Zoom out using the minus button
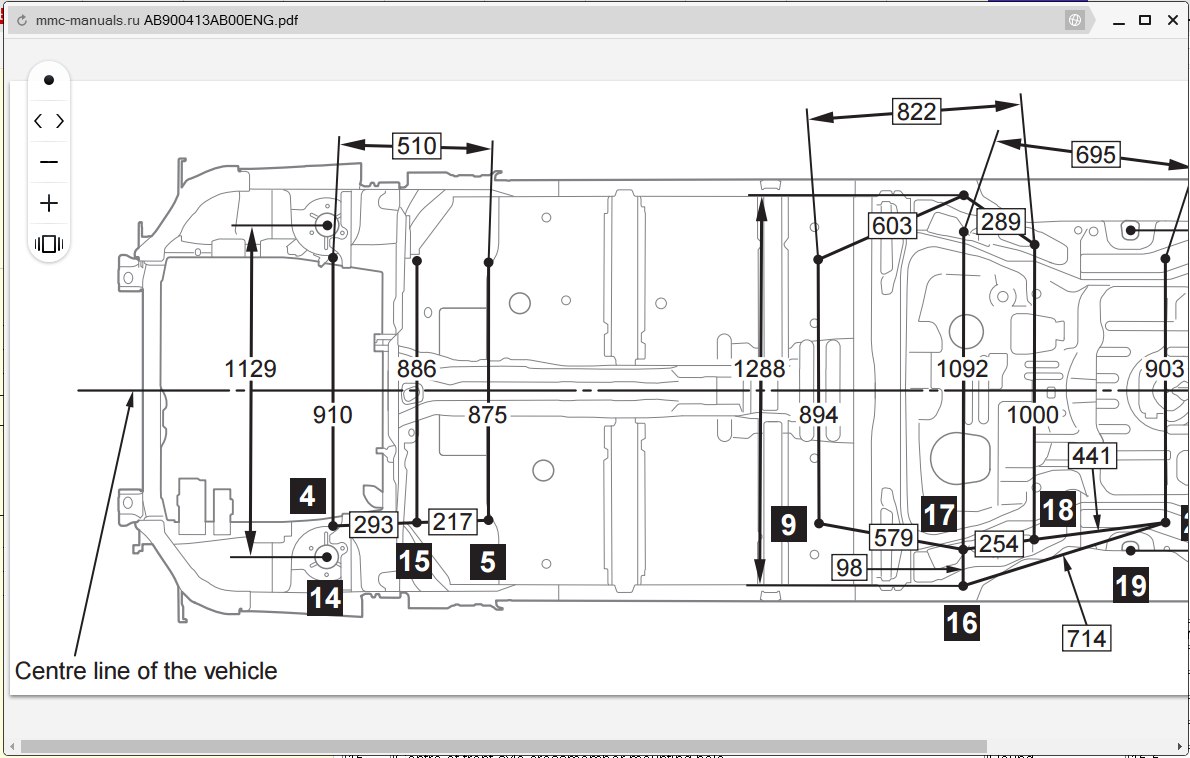The image size is (1190, 758). pyautogui.click(x=49, y=162)
